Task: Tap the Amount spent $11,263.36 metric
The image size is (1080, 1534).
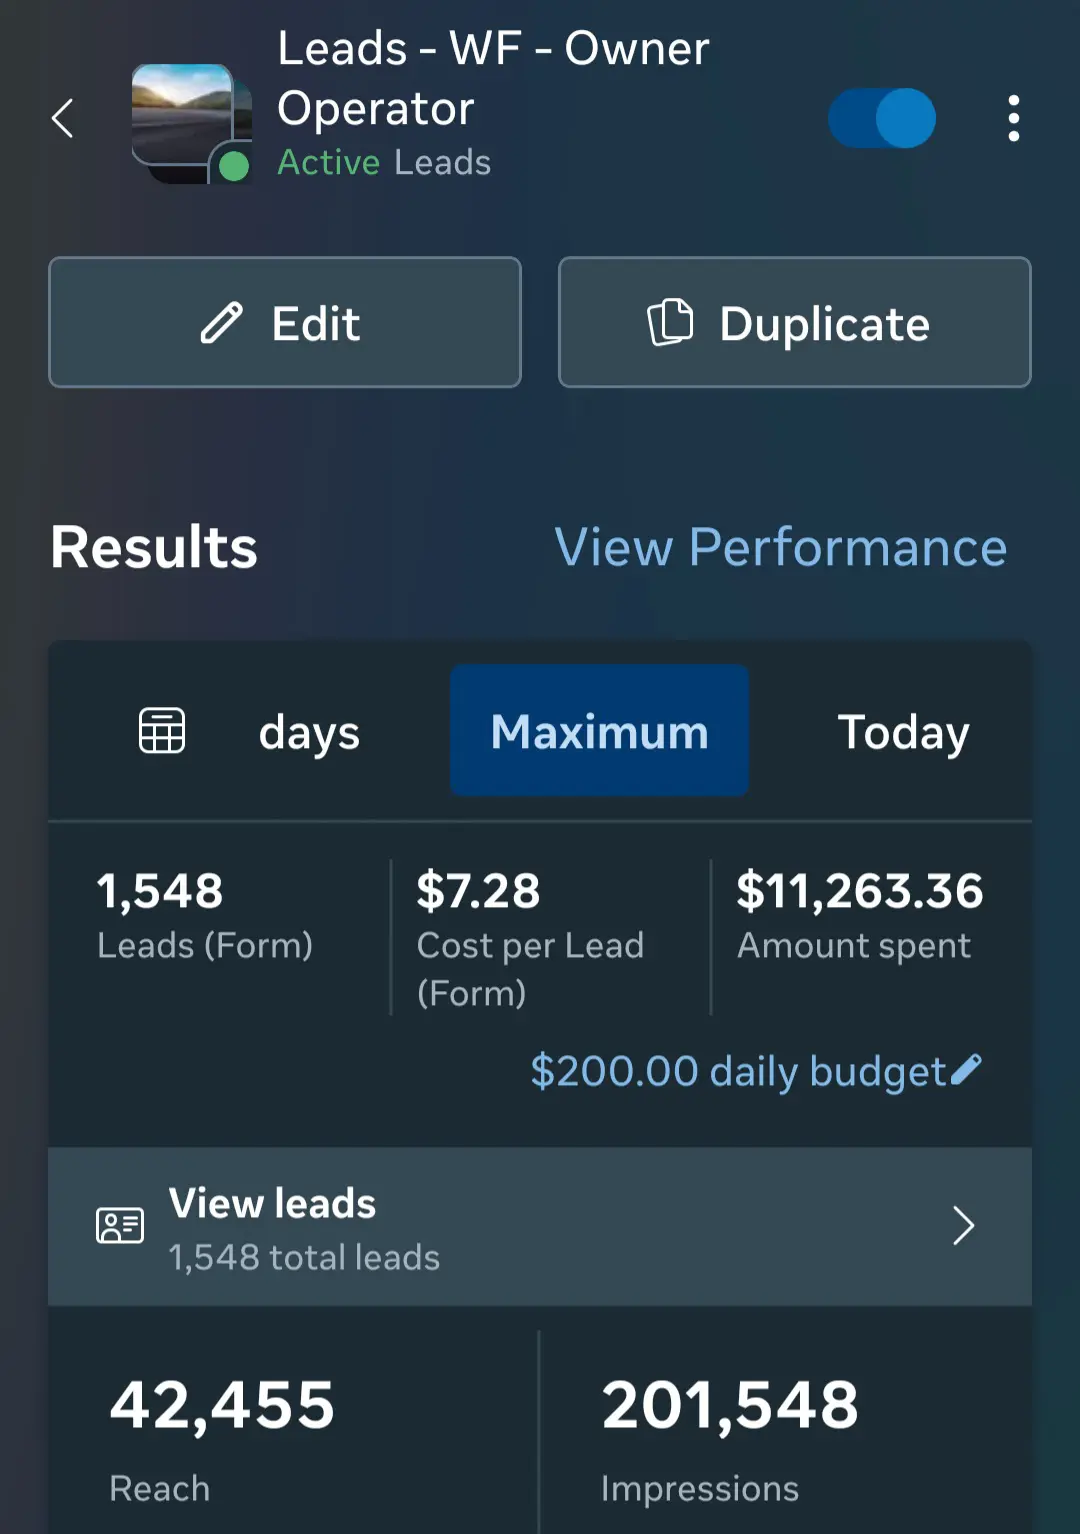Action: [x=860, y=915]
